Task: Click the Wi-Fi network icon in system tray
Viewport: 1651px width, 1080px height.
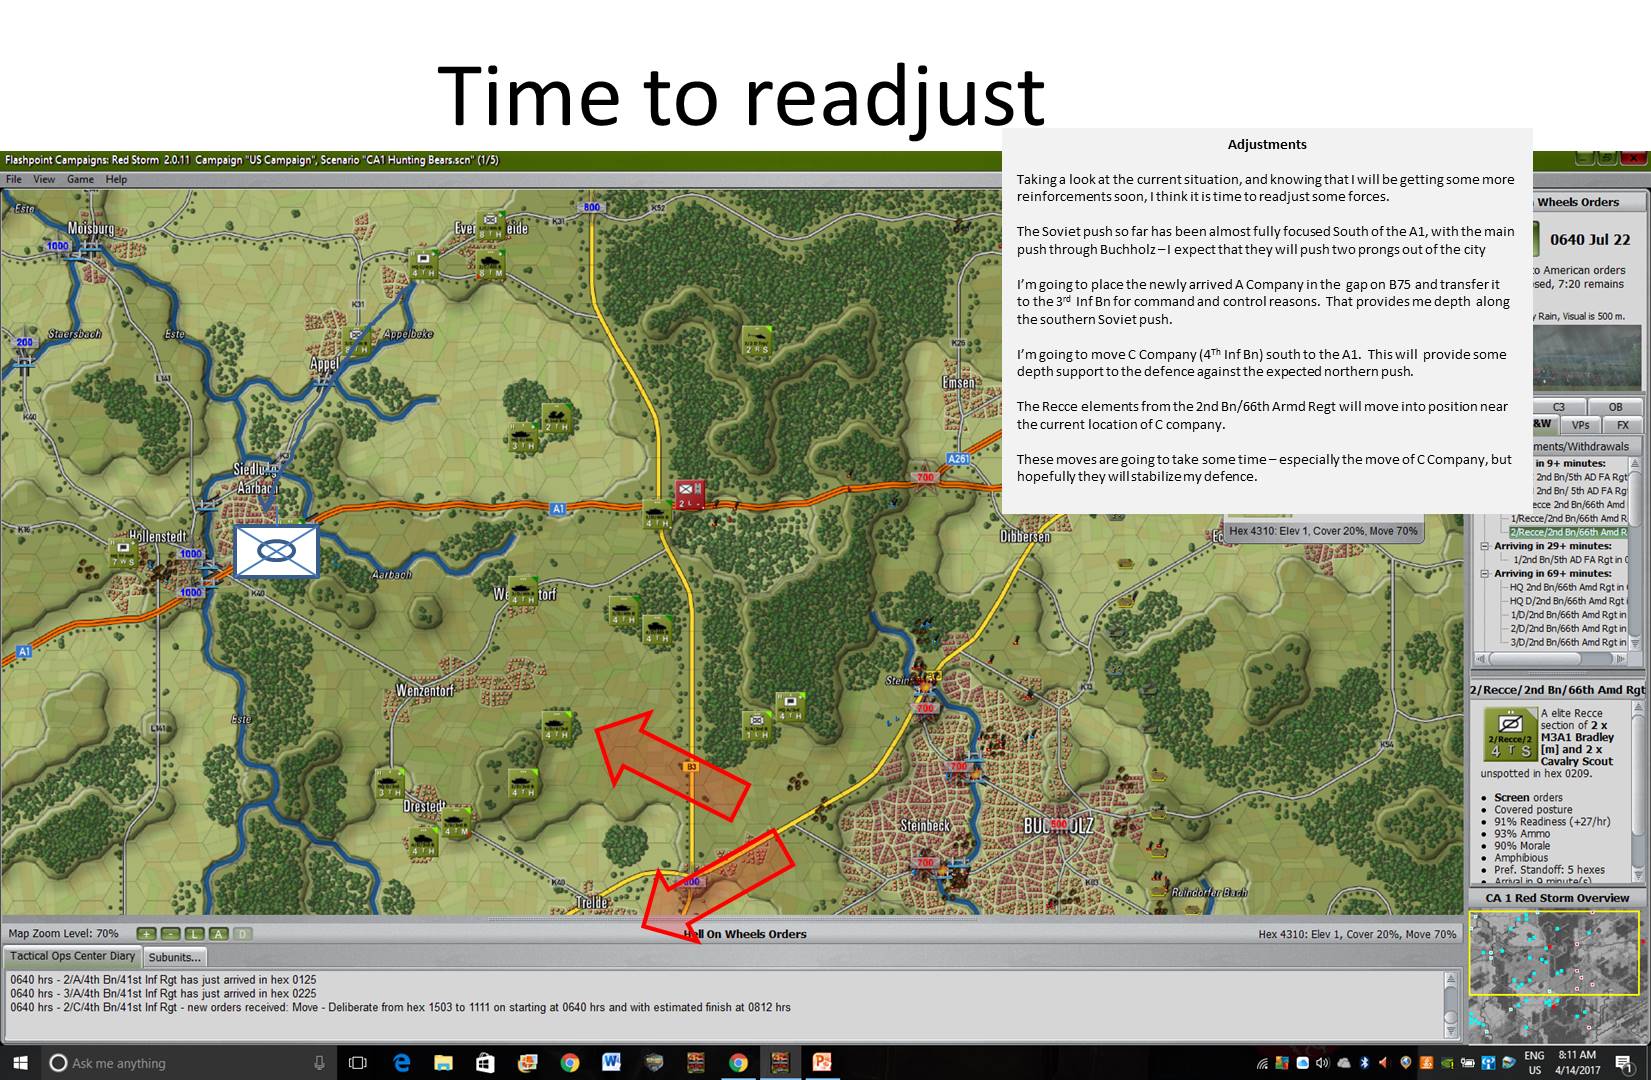Action: (x=1263, y=1063)
